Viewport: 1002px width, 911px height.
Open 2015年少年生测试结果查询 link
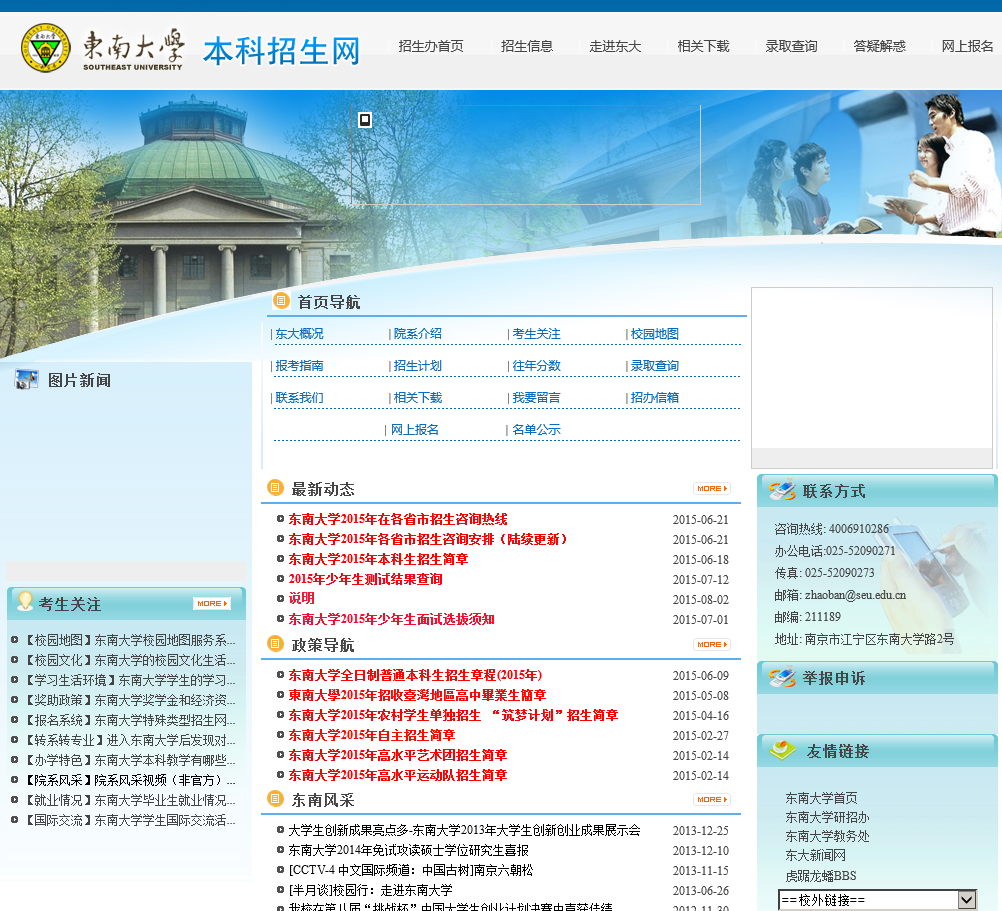pyautogui.click(x=365, y=579)
